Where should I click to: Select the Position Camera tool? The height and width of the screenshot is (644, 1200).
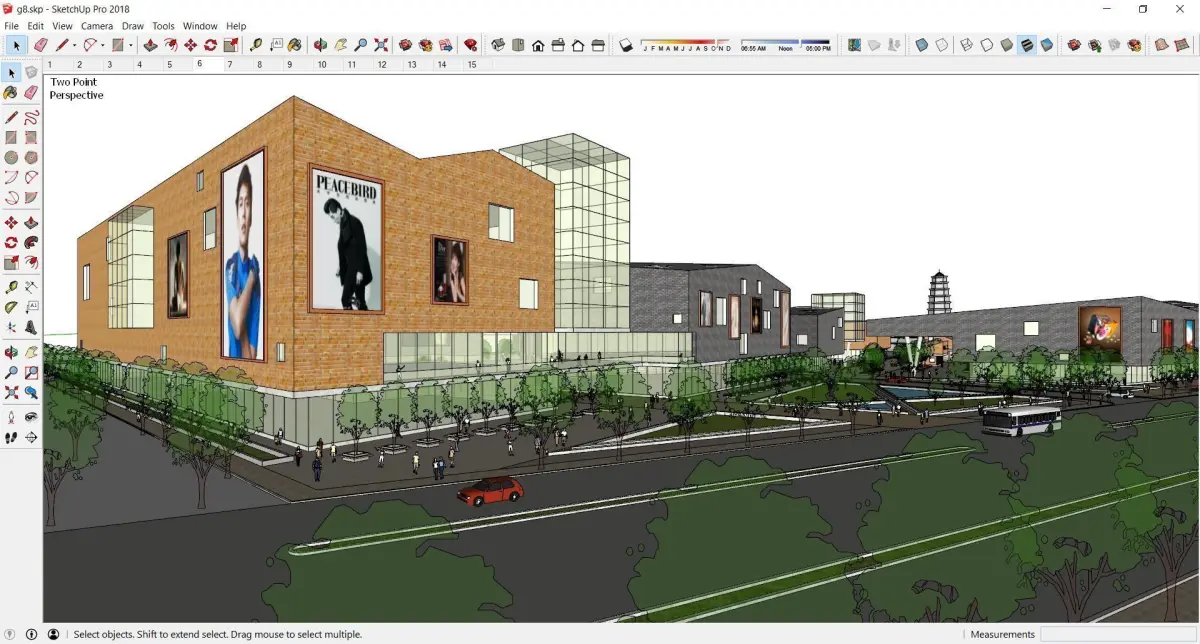tap(11, 416)
